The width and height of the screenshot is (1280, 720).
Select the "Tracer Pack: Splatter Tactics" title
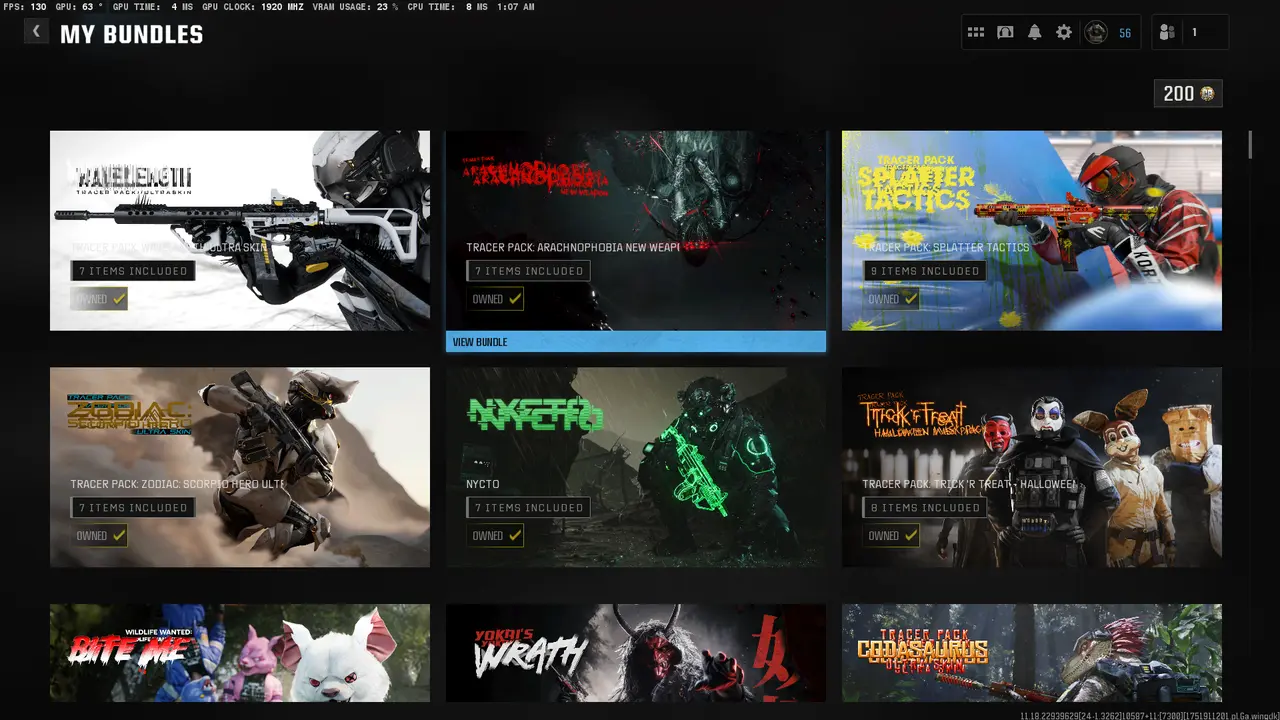point(946,247)
